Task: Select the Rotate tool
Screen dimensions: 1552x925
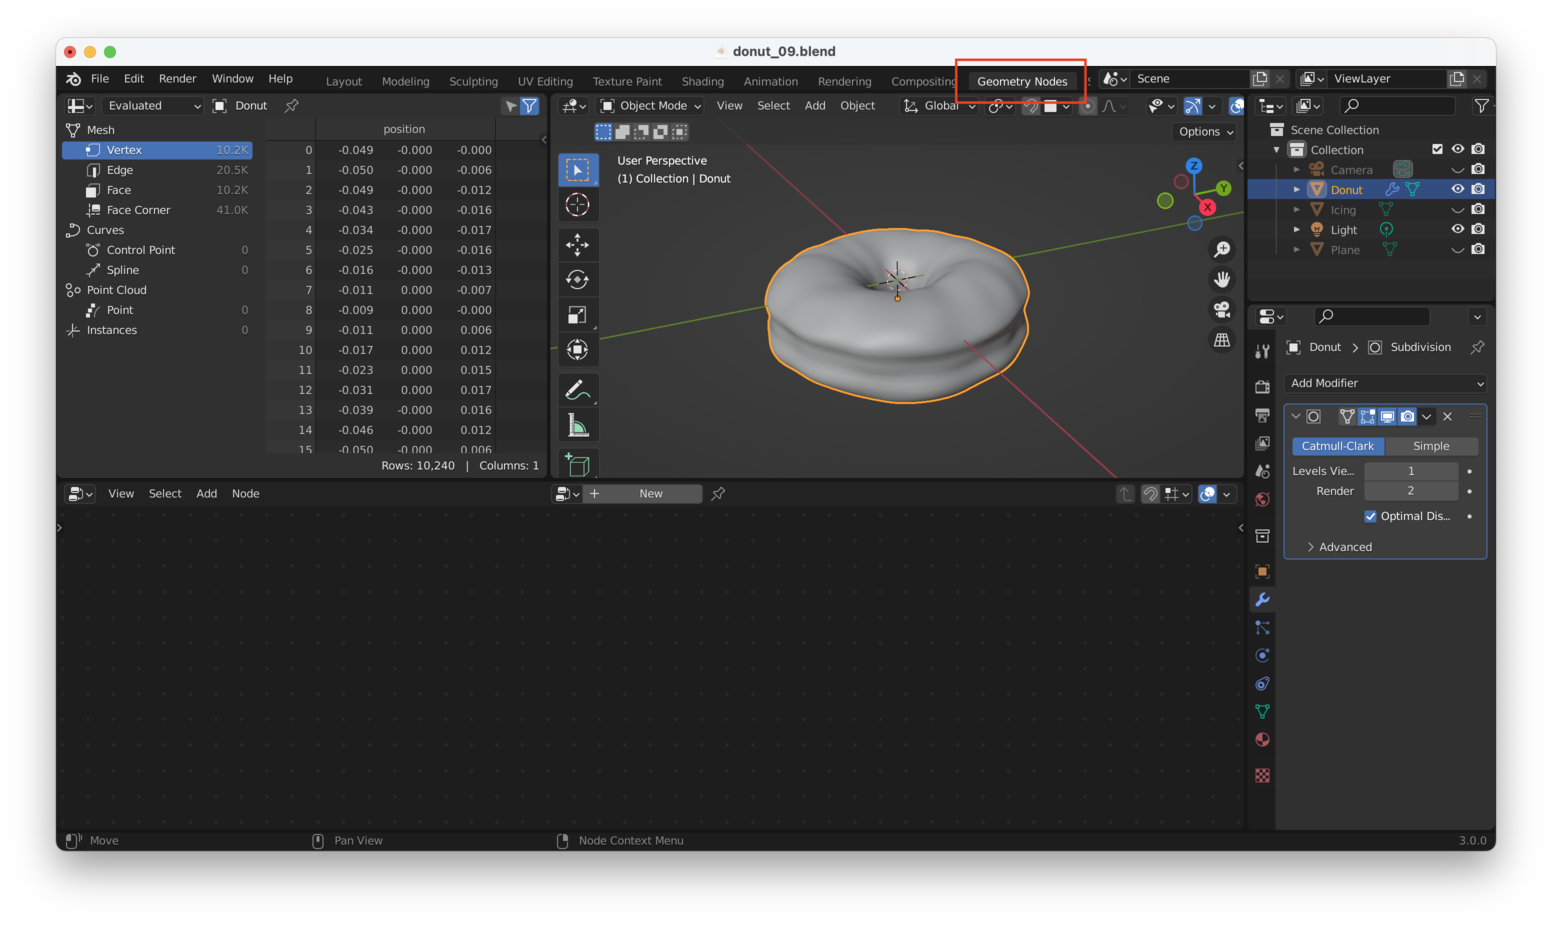Action: 578,279
